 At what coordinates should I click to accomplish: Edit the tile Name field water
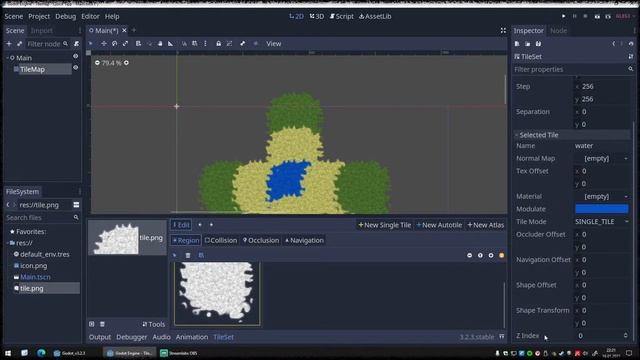coord(602,146)
